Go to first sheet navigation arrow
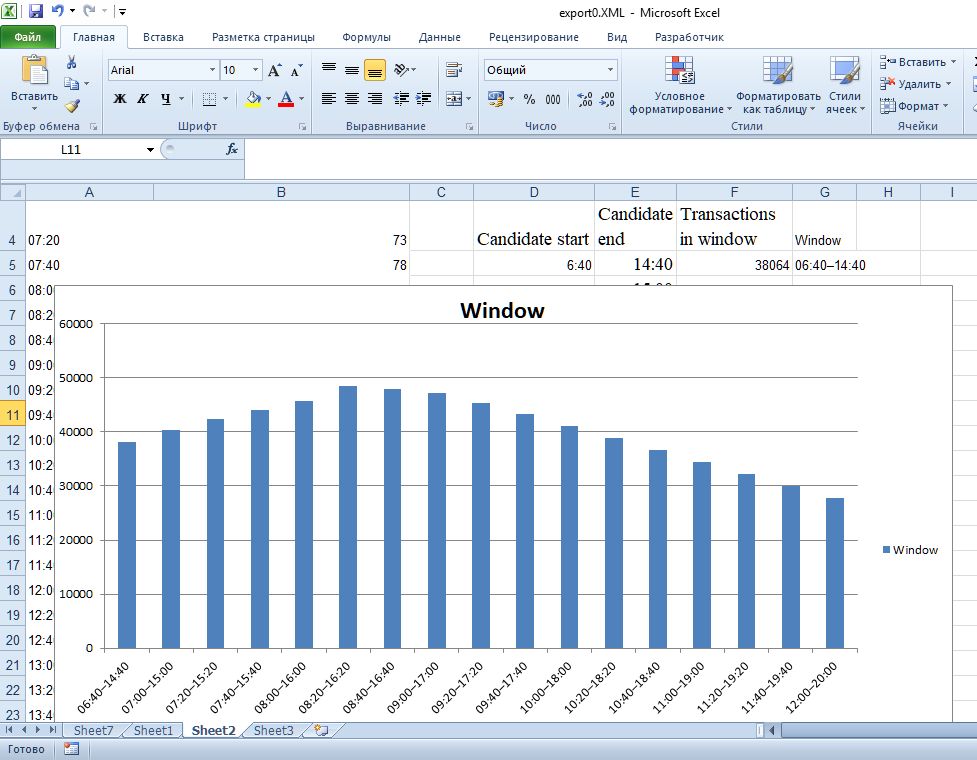977x760 pixels. (9, 729)
